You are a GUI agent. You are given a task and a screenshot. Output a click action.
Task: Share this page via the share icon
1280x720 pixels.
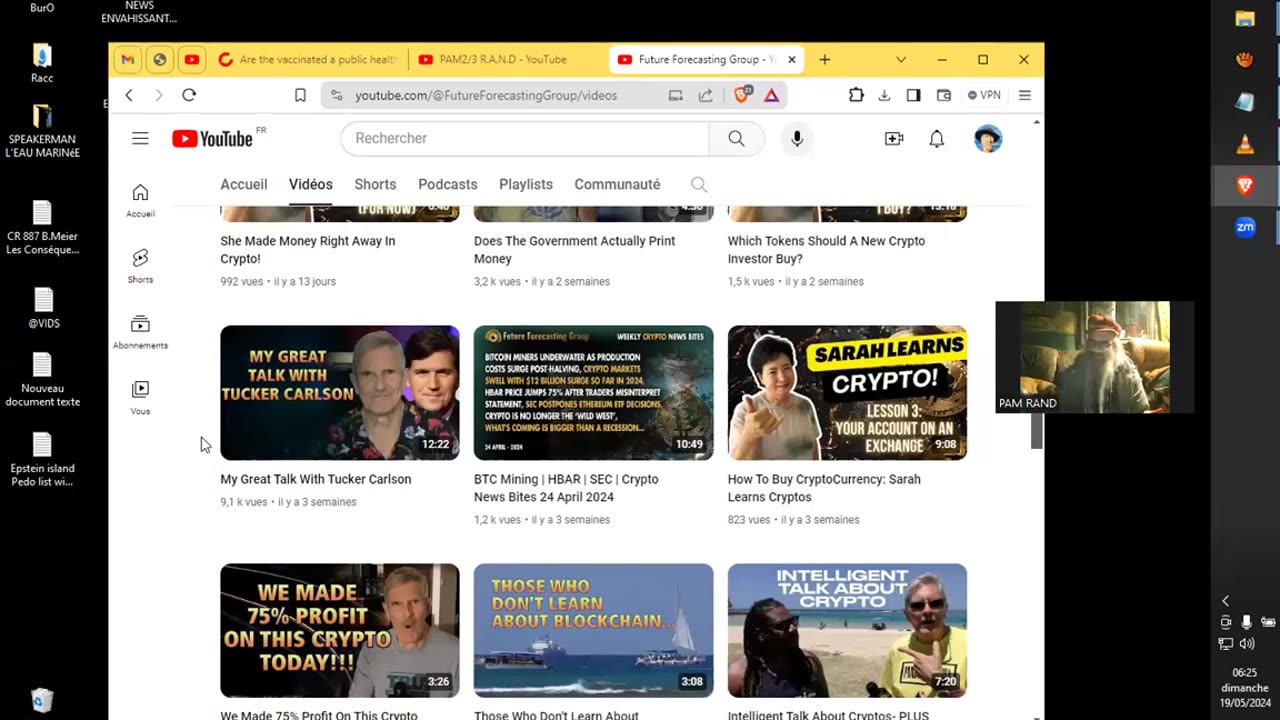click(x=706, y=95)
